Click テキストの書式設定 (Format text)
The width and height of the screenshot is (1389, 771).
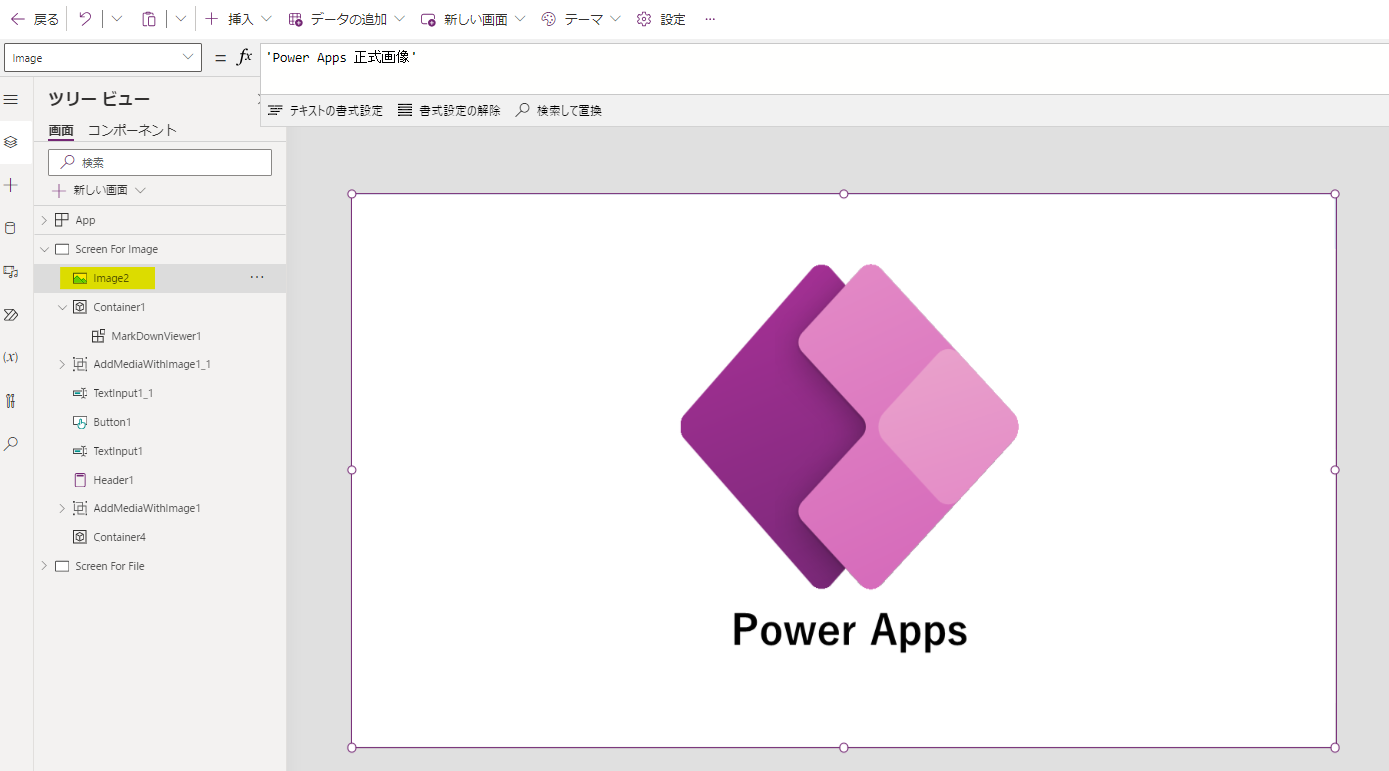click(325, 110)
